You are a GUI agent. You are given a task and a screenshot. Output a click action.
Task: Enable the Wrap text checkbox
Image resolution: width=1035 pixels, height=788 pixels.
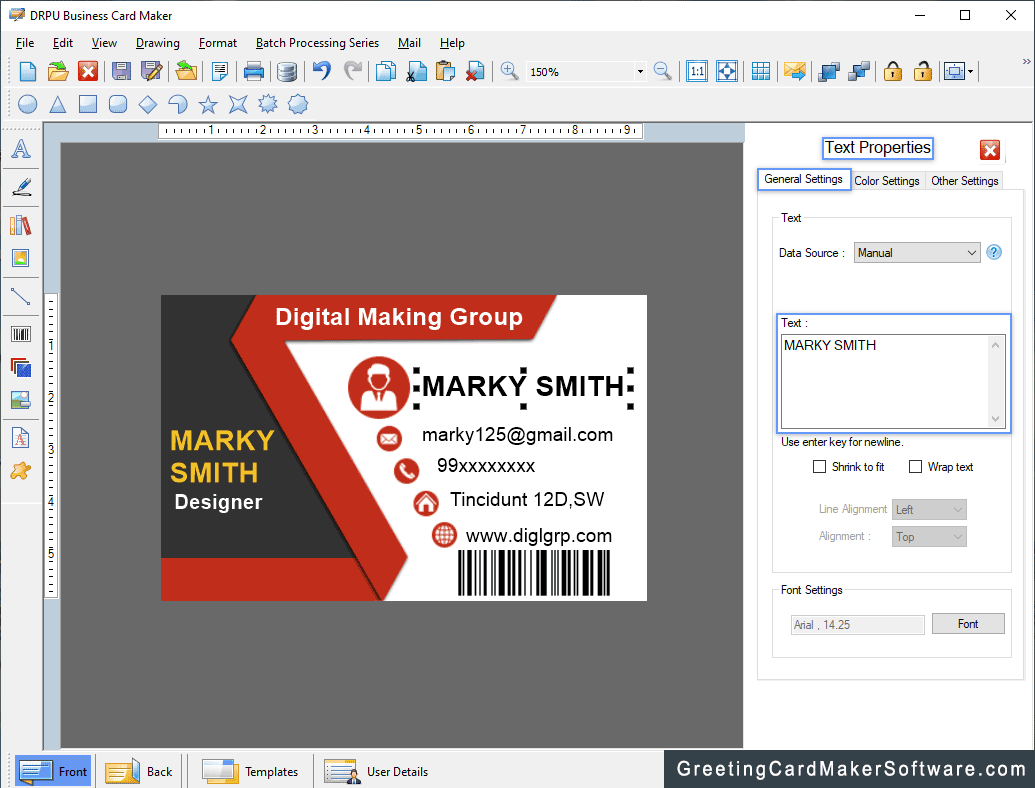point(915,467)
